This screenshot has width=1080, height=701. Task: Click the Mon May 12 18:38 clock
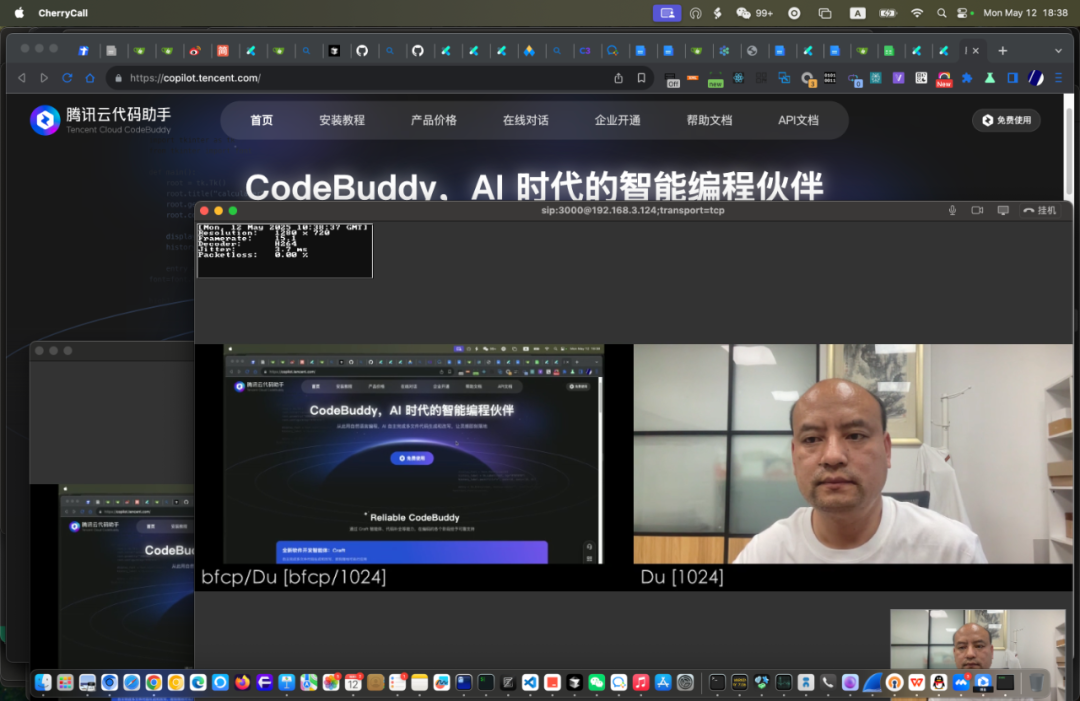[x=1025, y=12]
